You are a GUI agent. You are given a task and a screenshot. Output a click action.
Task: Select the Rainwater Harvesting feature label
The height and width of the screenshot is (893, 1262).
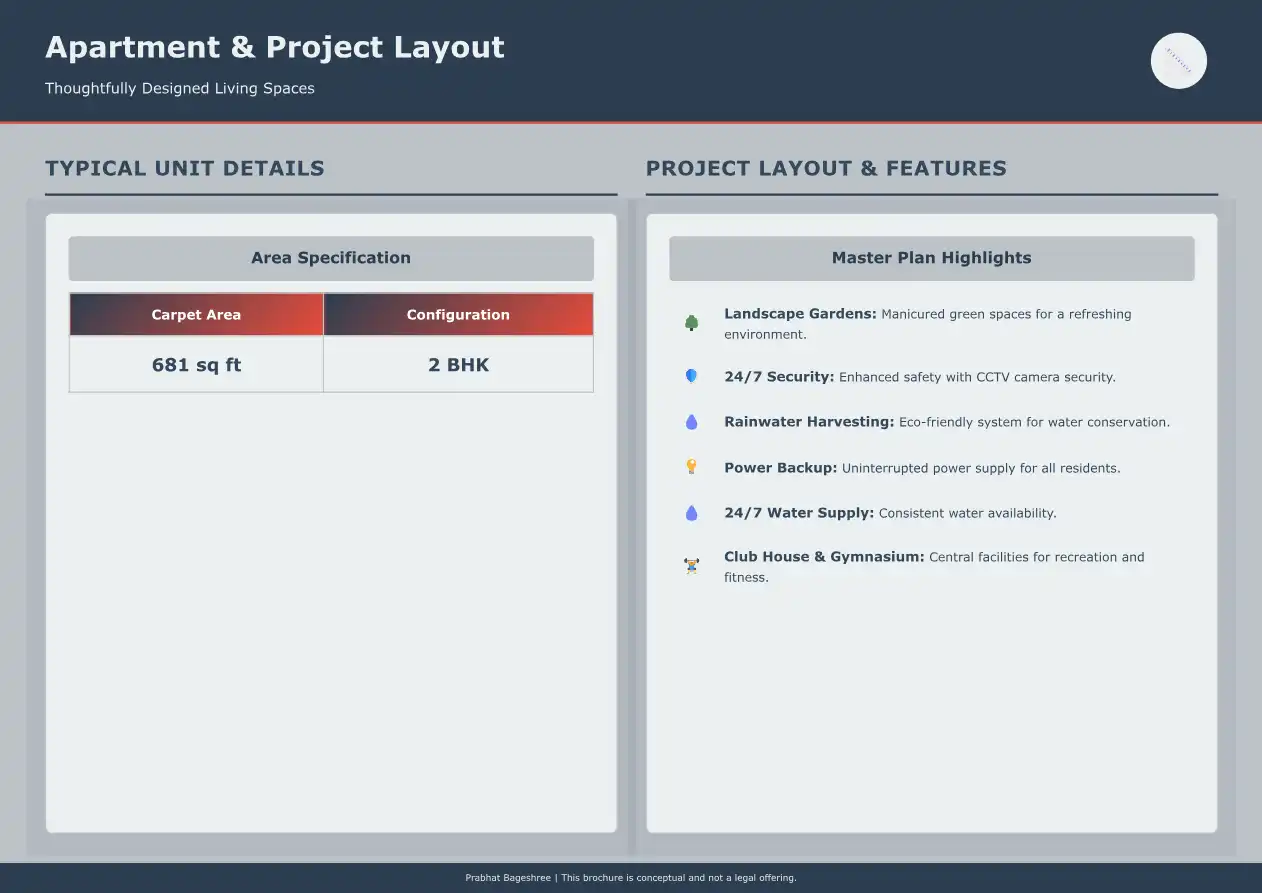coord(809,422)
